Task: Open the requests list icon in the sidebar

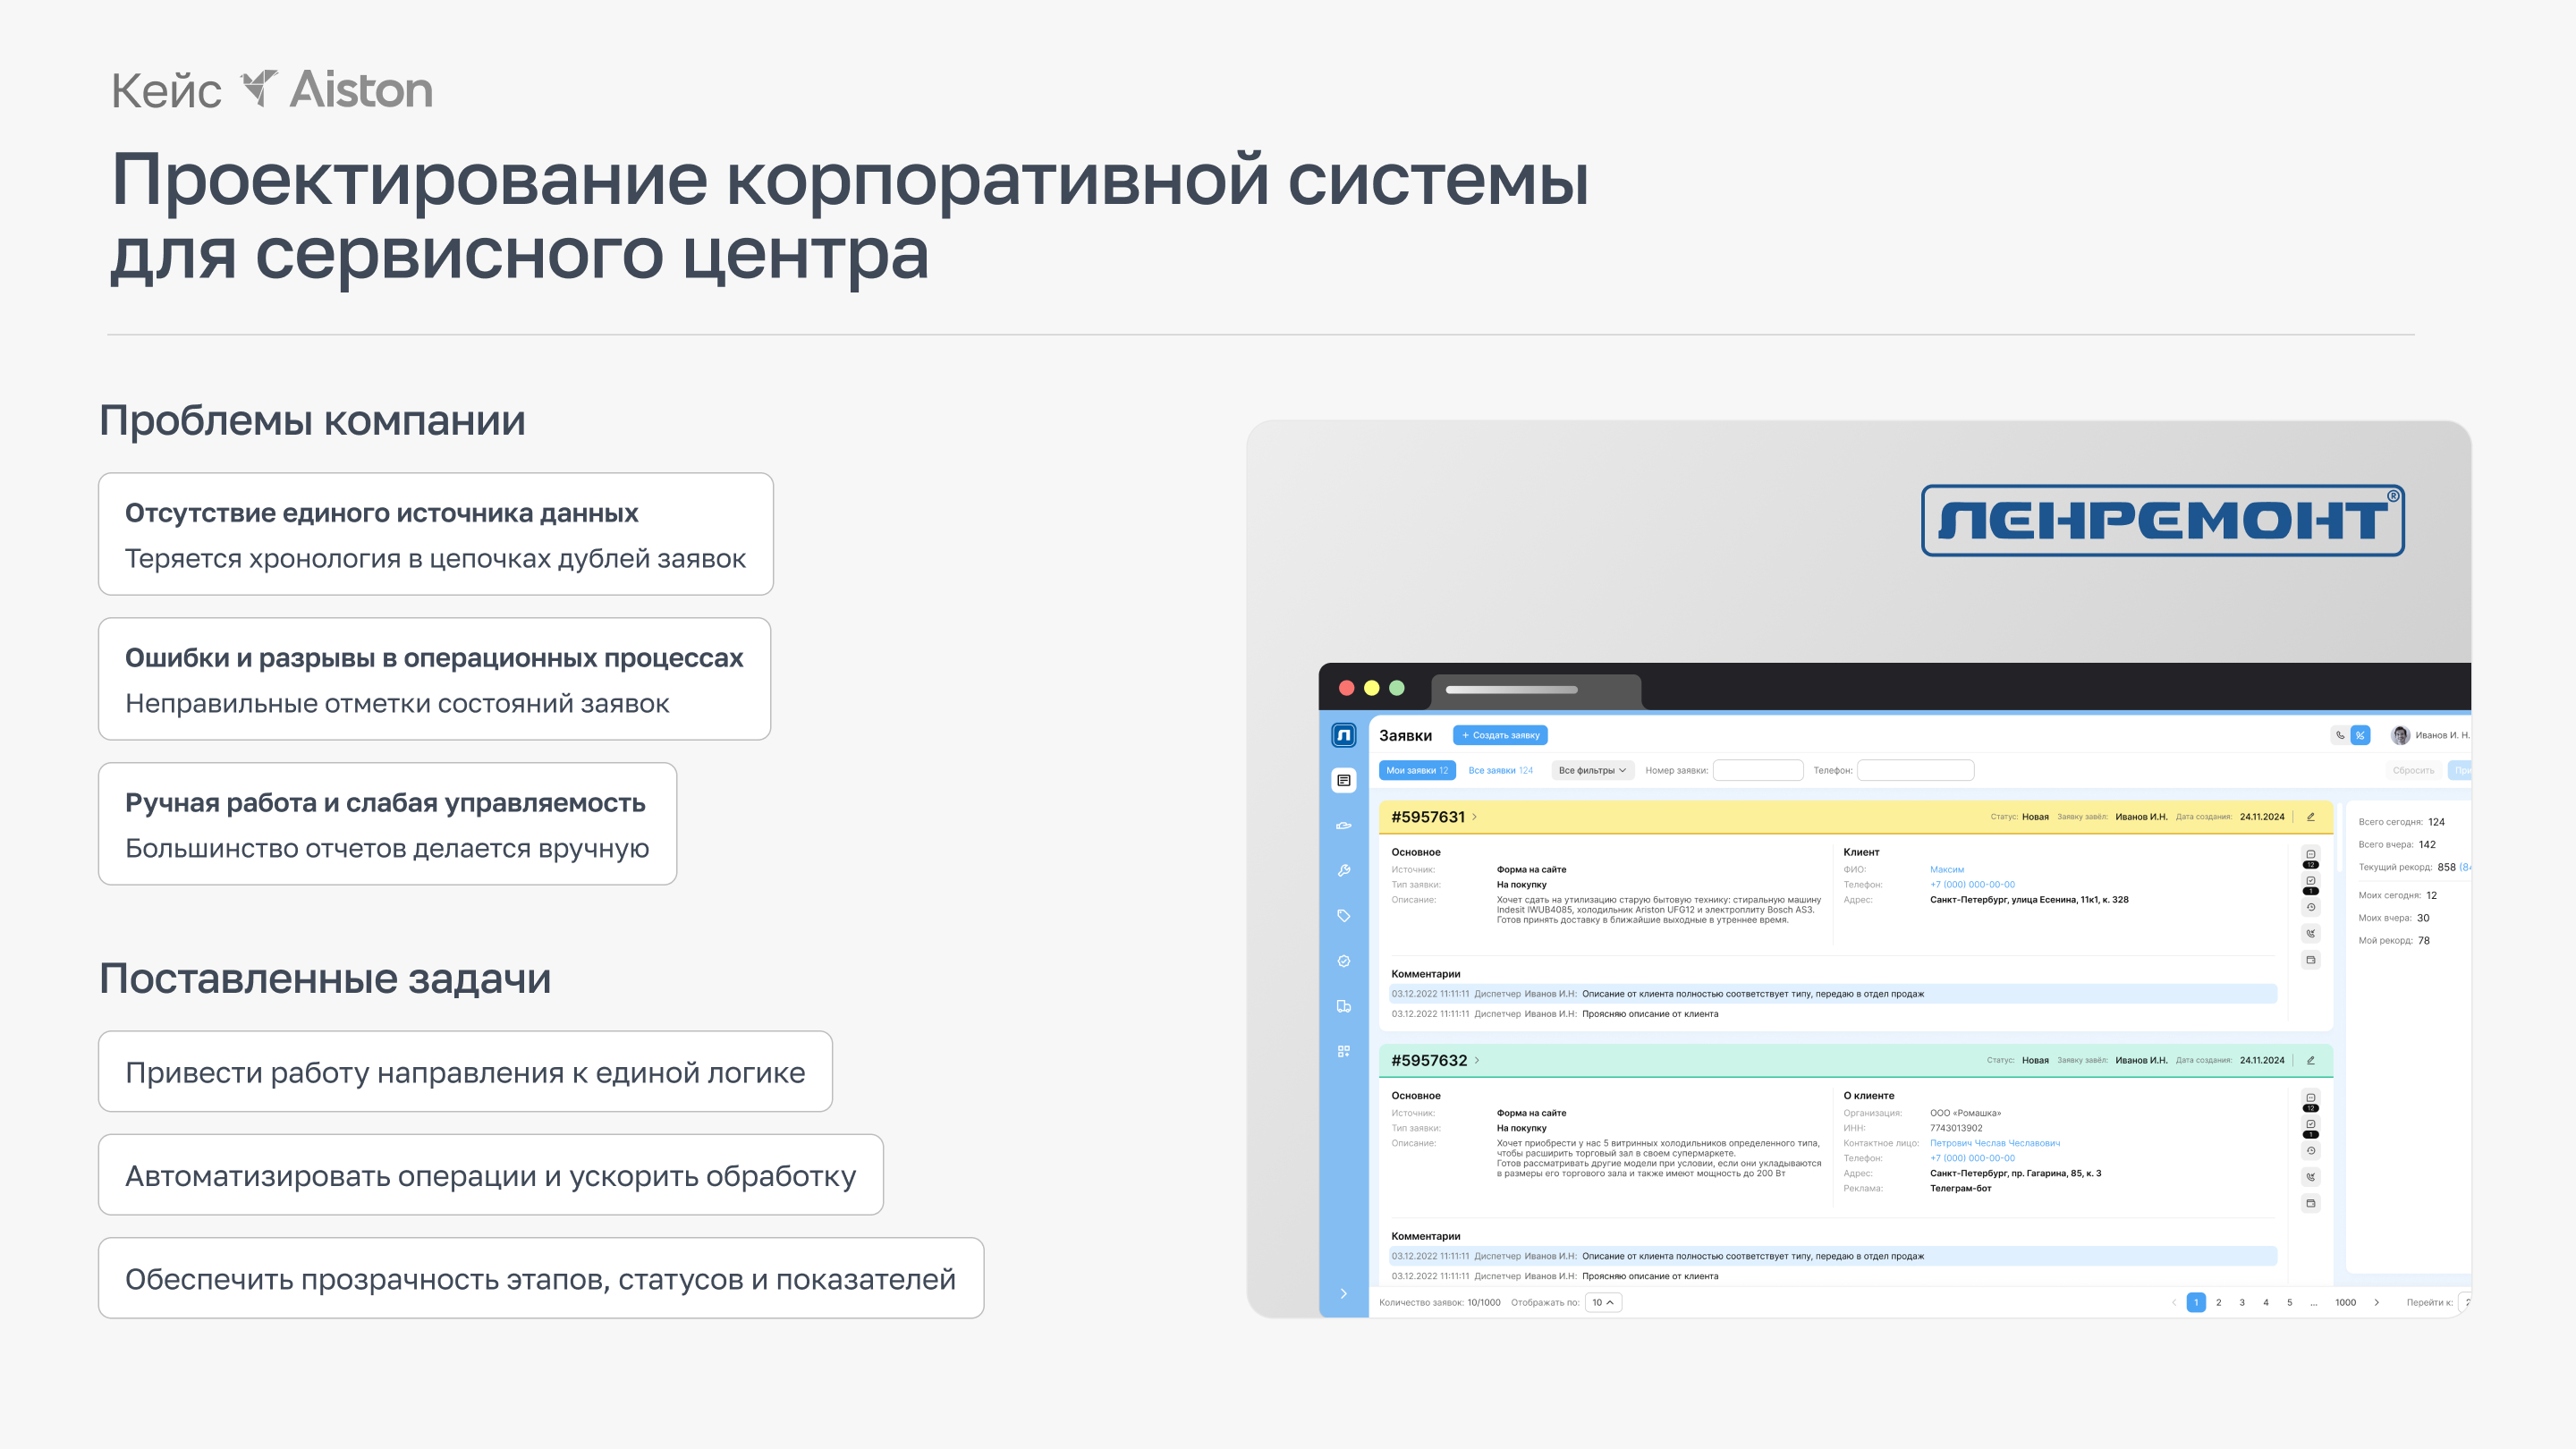Action: 1345,780
